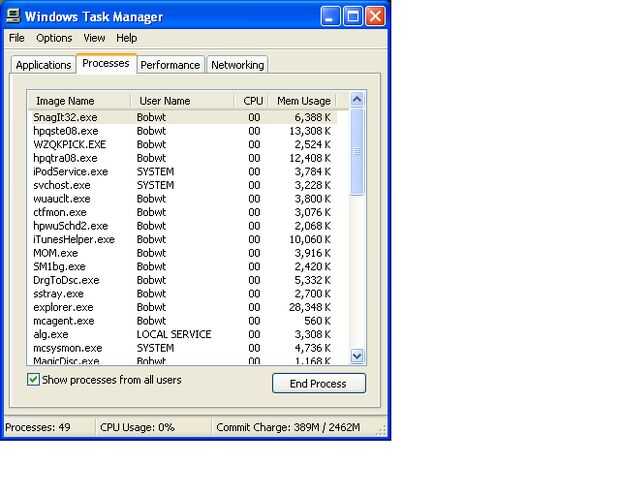Viewport: 620px width, 496px height.
Task: Select the wuauclt.exe process
Action: pyautogui.click(x=182, y=199)
